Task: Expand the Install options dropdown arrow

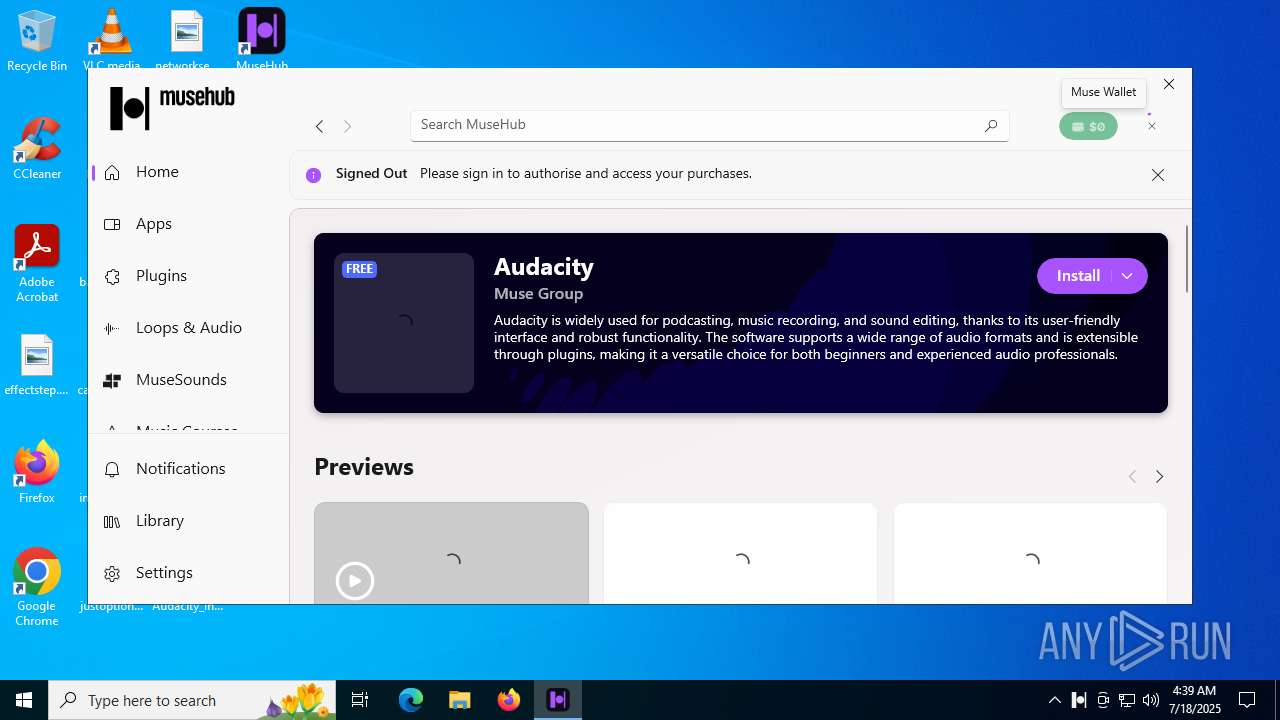Action: pos(1127,276)
